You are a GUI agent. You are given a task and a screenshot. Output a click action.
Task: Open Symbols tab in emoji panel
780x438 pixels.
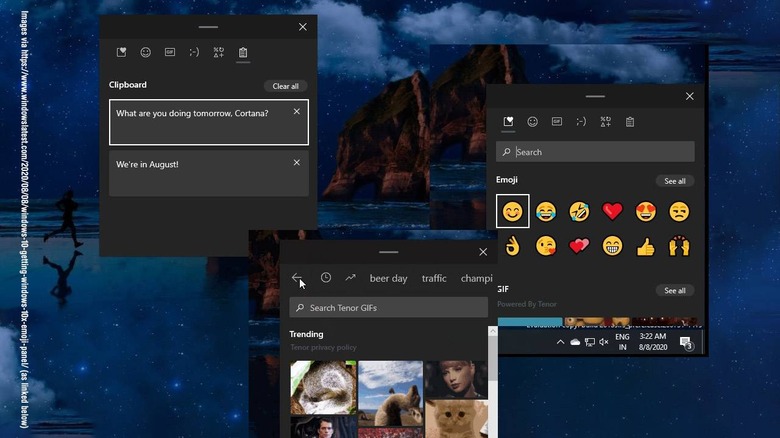point(605,121)
